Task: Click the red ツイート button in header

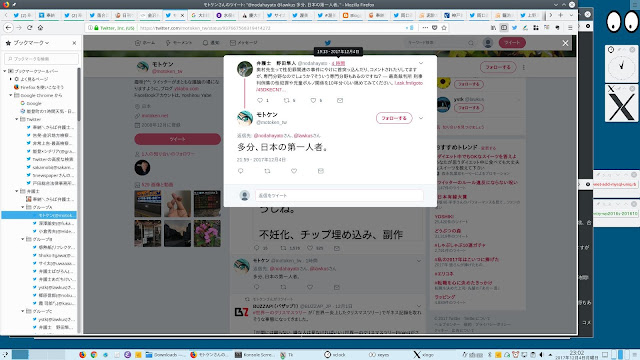Action: (x=512, y=42)
